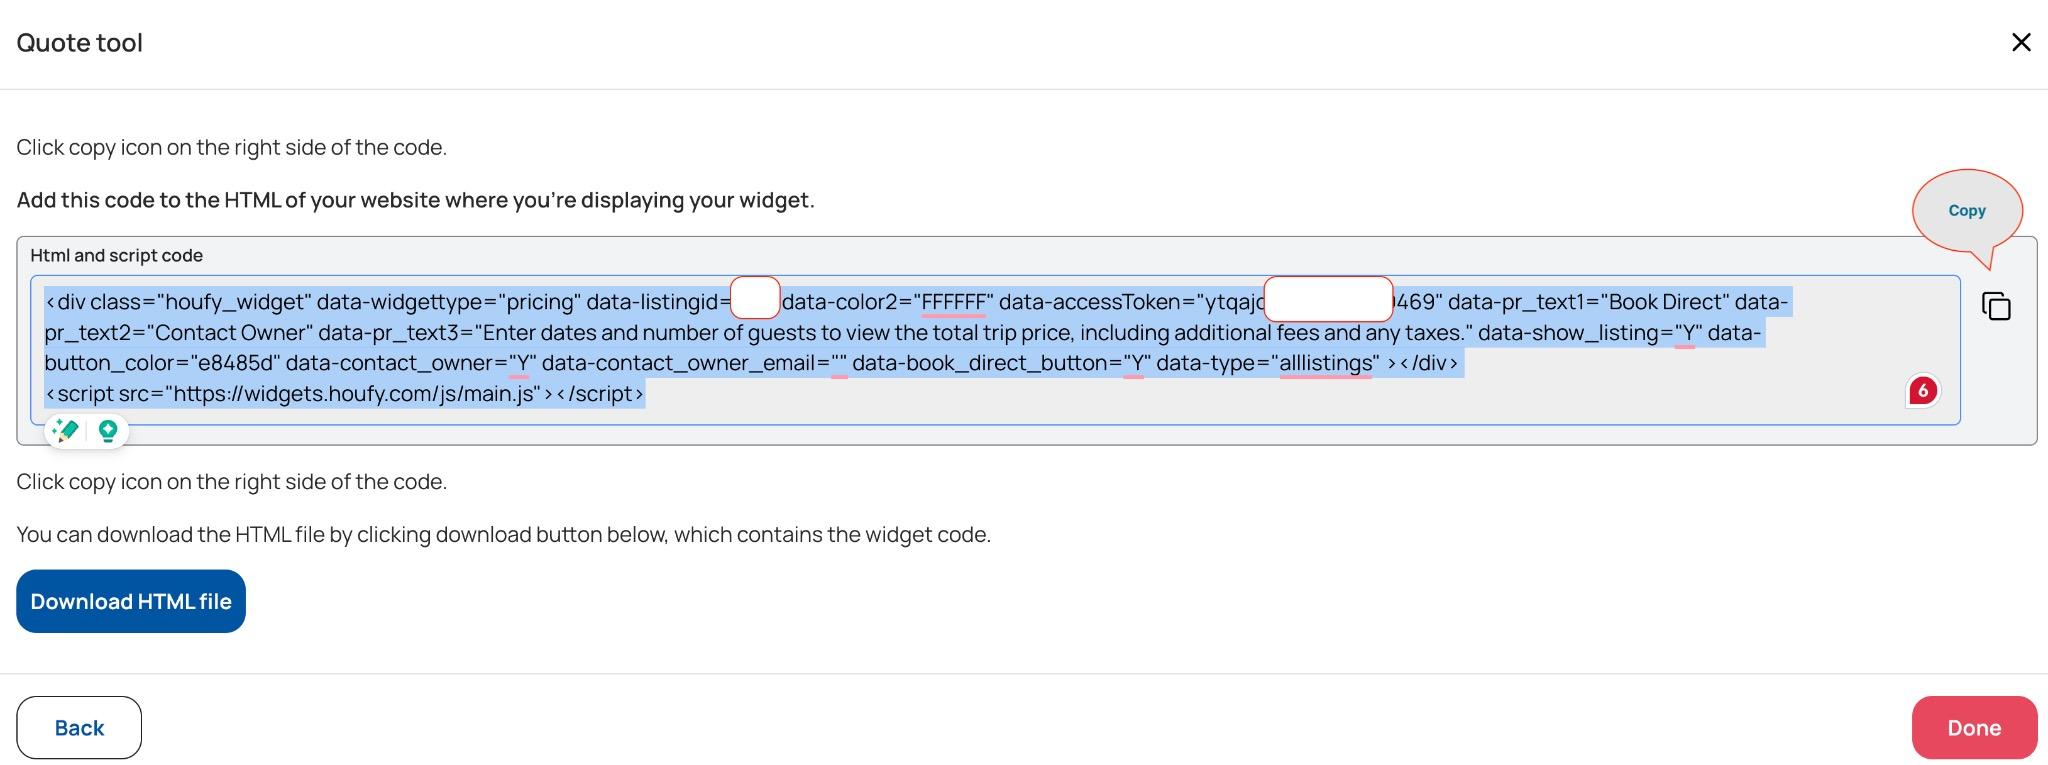This screenshot has height=765, width=2048.
Task: Click the redacted listing ID box
Action: [755, 298]
